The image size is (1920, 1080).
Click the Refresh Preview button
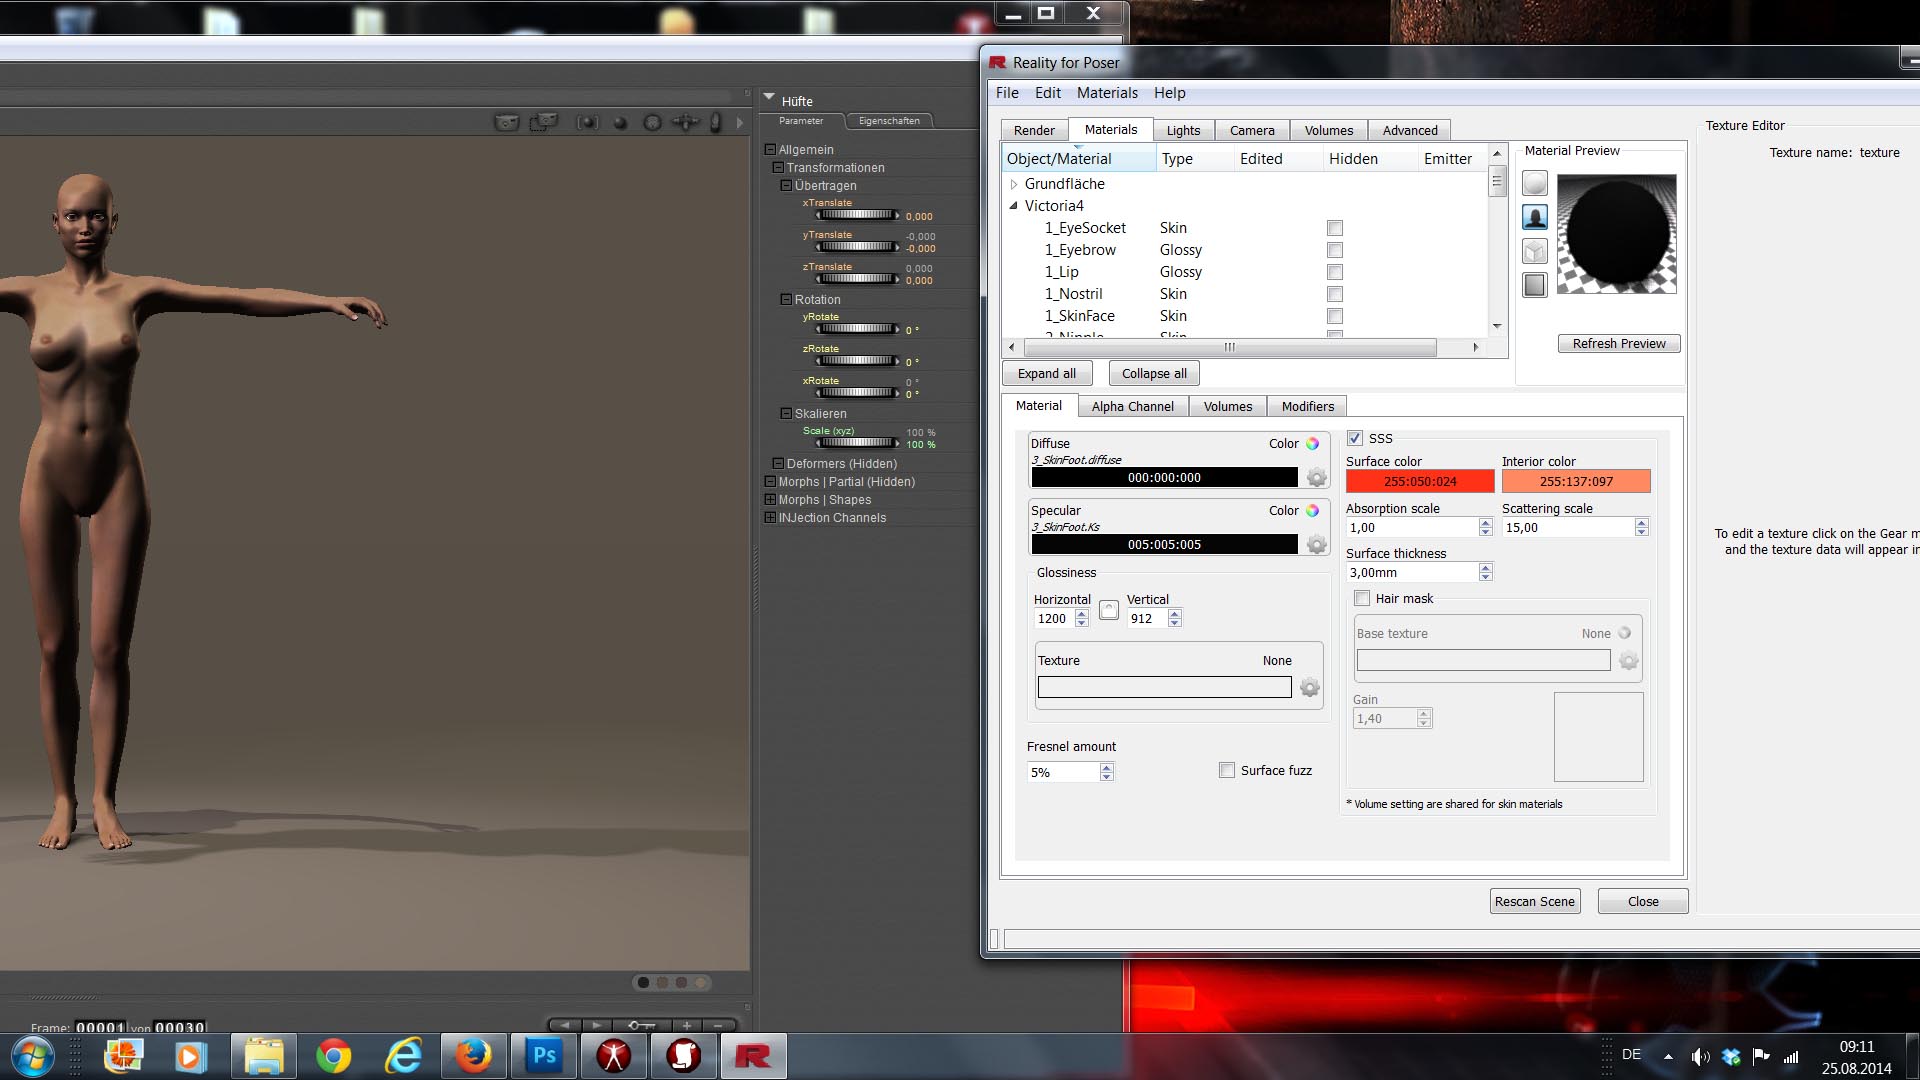tap(1618, 343)
